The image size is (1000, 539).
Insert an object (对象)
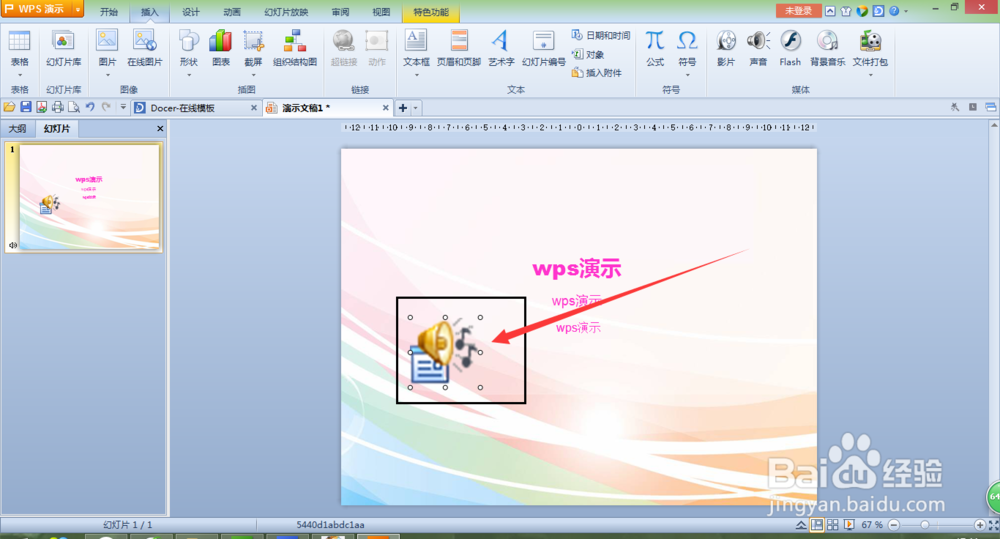coord(588,54)
